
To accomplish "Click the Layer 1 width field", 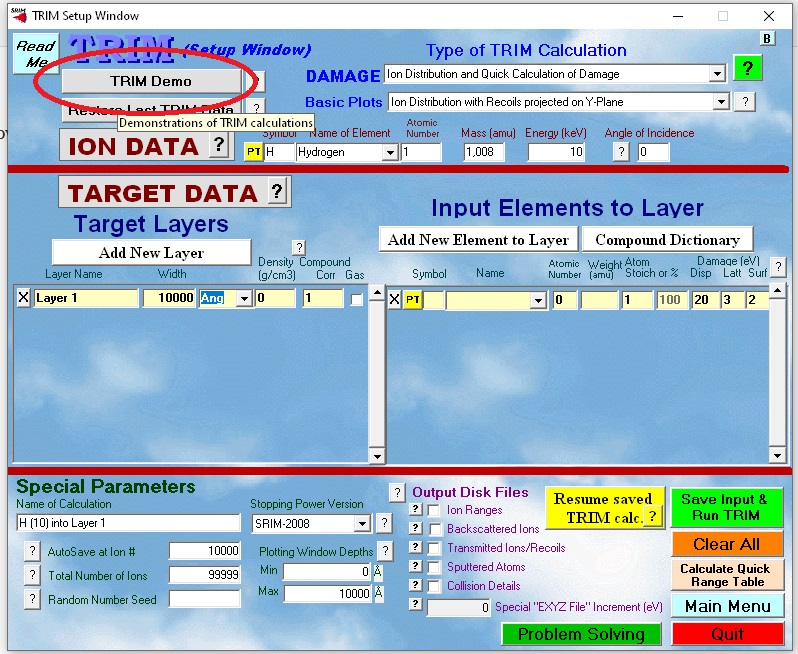I will pos(169,298).
